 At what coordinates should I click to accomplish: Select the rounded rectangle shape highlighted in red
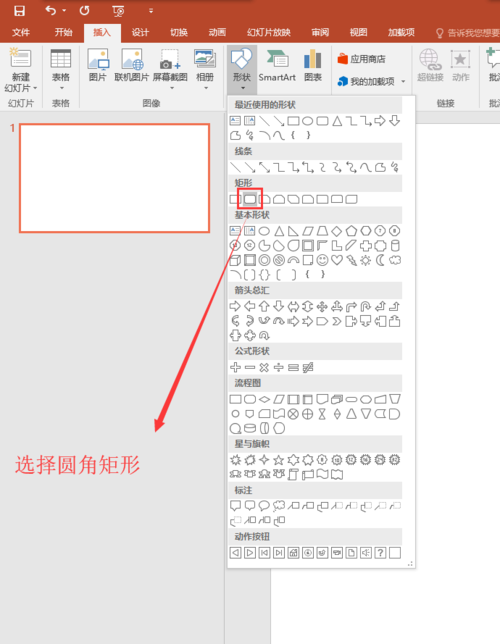[x=250, y=200]
